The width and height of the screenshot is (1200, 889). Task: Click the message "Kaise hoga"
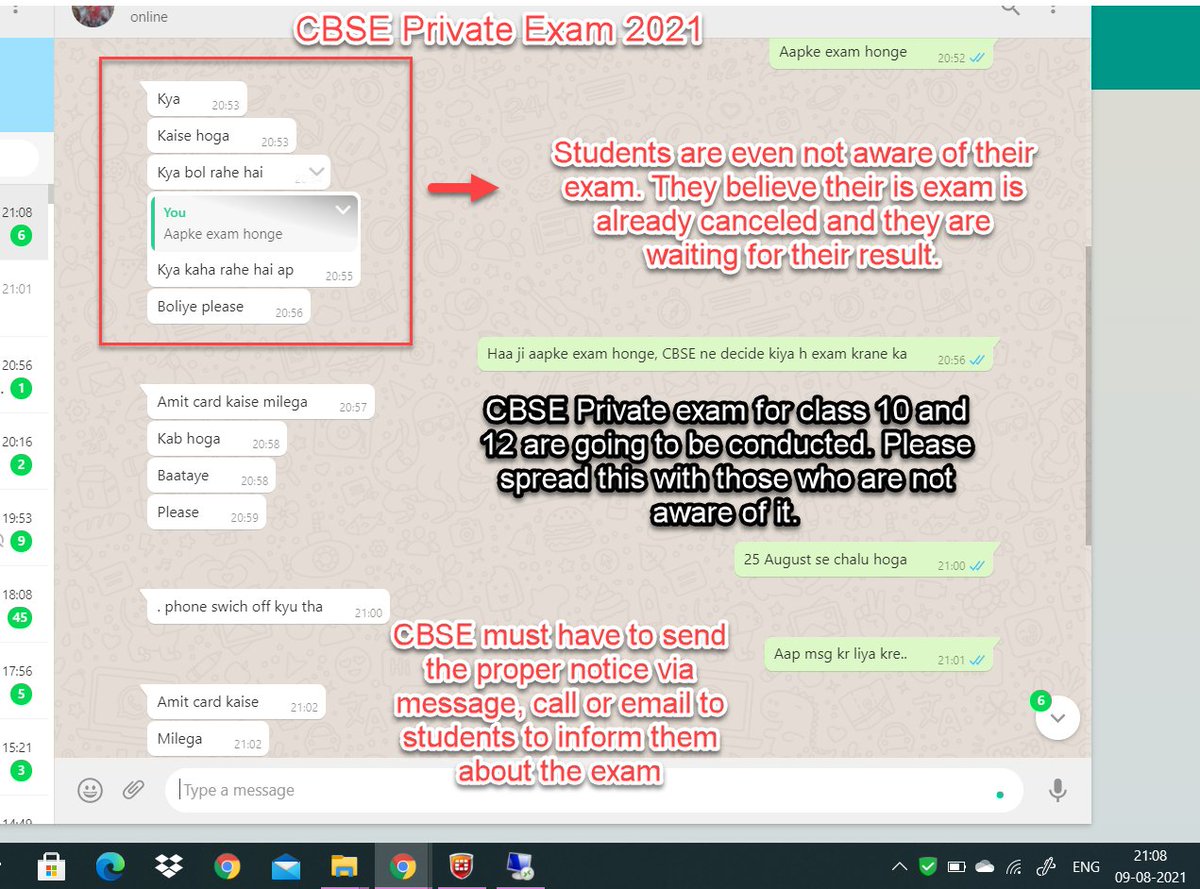221,136
